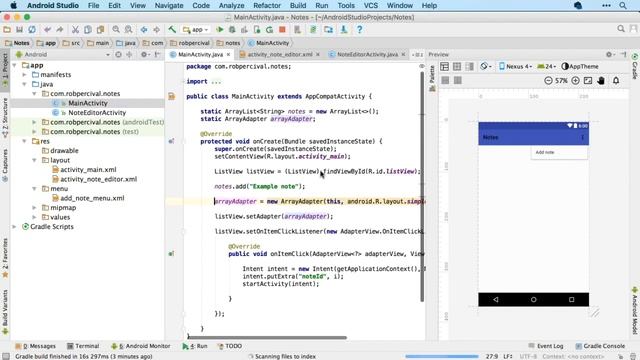
Task: Click the zoom to fit preview icon
Action: [588, 81]
